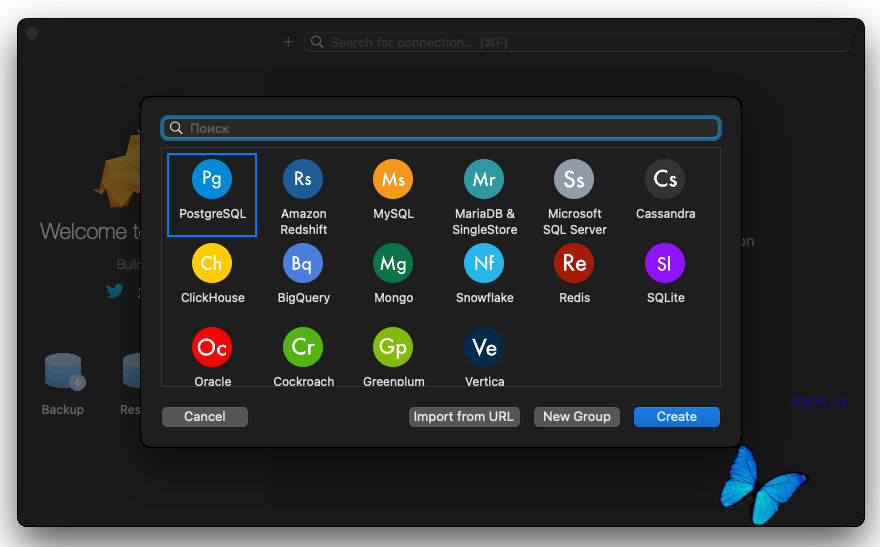Pick the Snowflake driver icon
This screenshot has width=880, height=547.
484,263
